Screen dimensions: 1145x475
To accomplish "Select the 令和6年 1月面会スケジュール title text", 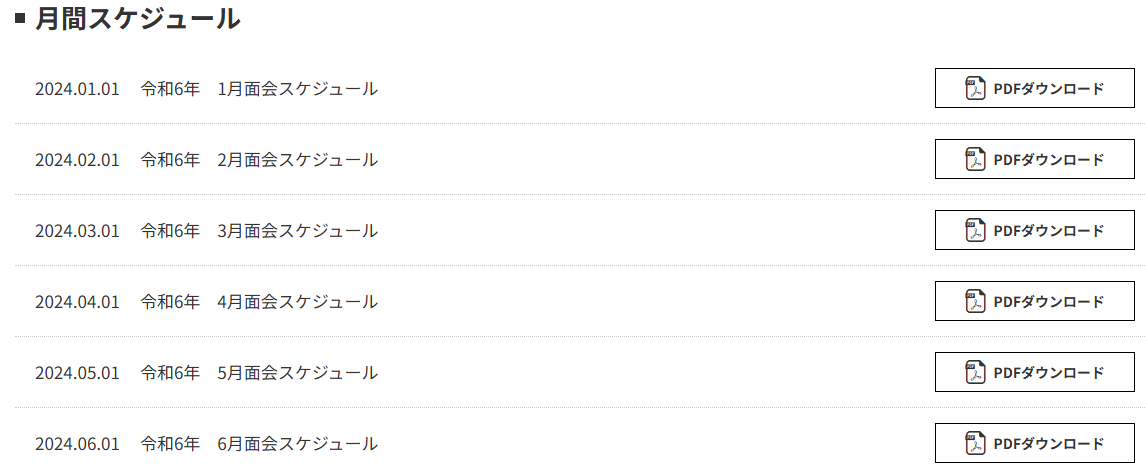I will 259,88.
